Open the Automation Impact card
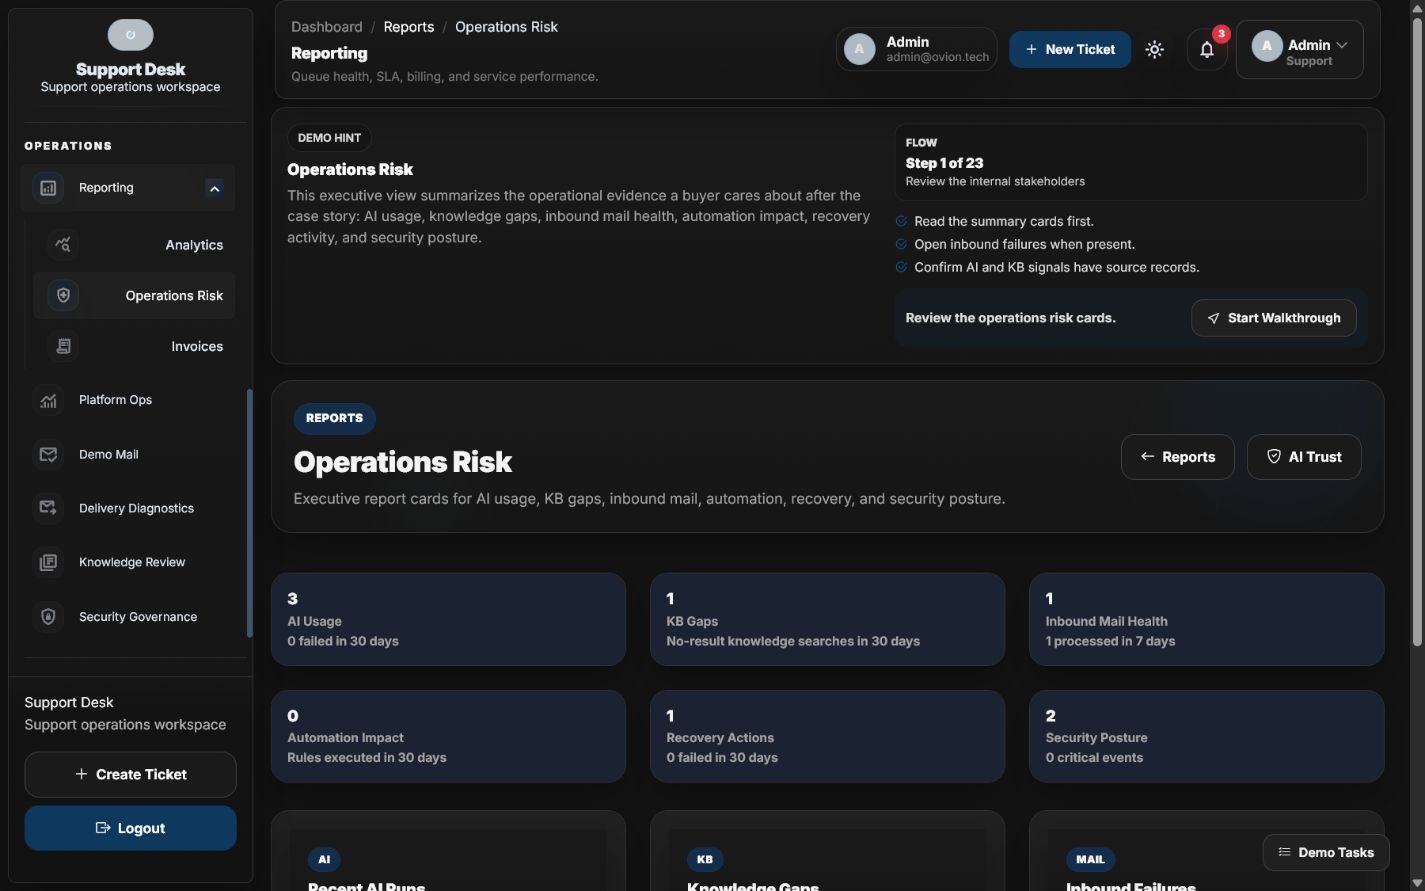 tap(448, 736)
